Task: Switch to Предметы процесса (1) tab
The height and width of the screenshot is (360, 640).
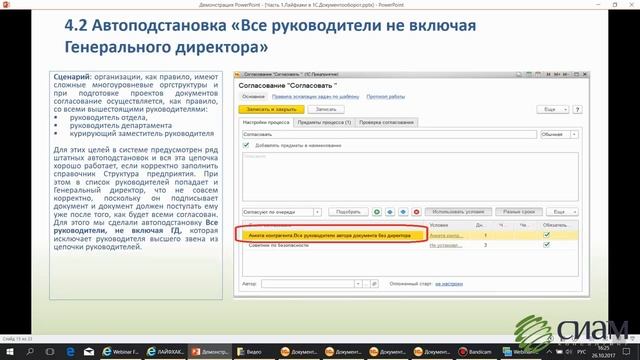Action: [324, 122]
